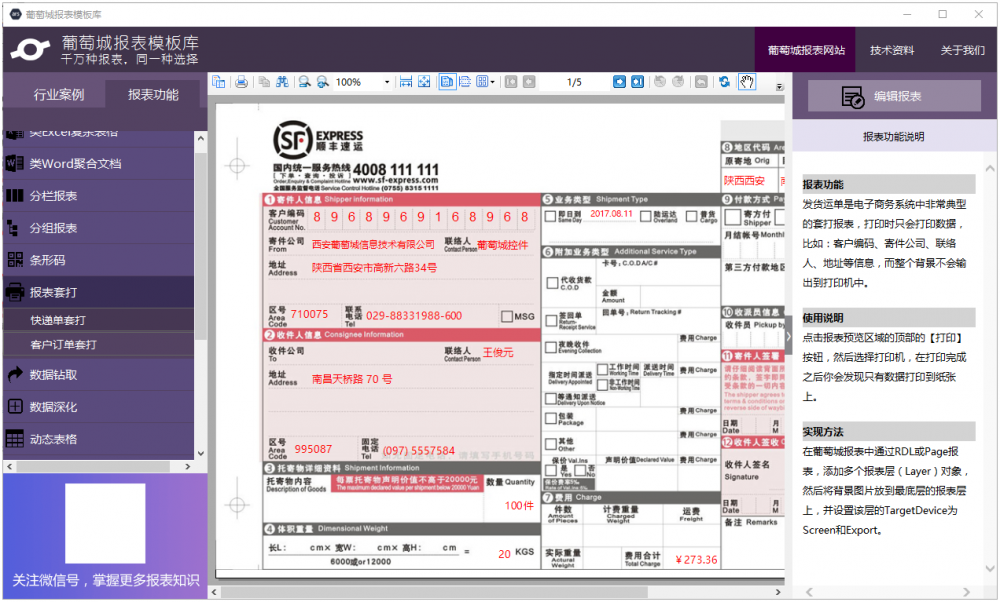Click the next page navigation arrow
1000x602 pixels.
tap(620, 82)
